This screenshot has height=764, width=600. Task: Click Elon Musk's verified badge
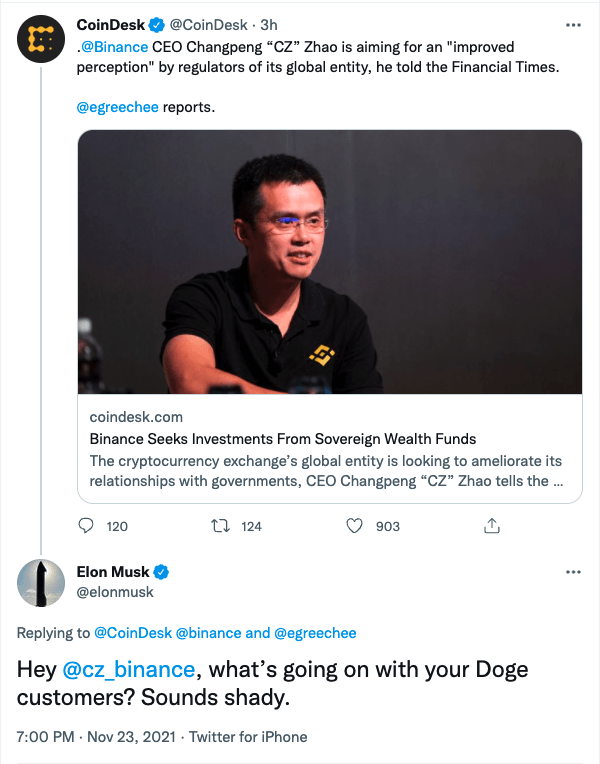point(160,572)
